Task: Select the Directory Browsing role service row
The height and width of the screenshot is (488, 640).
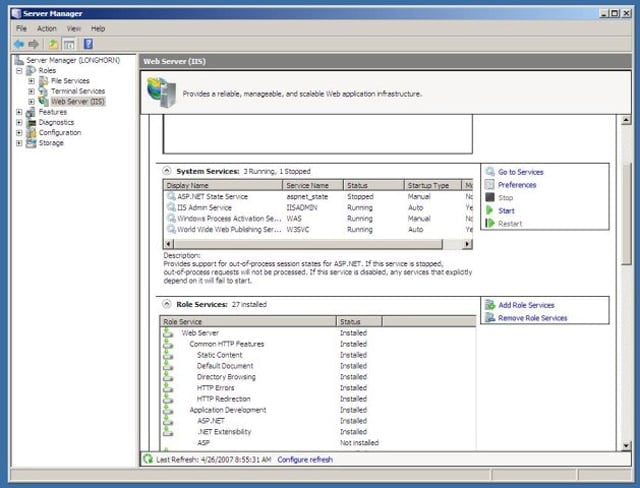Action: coord(318,377)
